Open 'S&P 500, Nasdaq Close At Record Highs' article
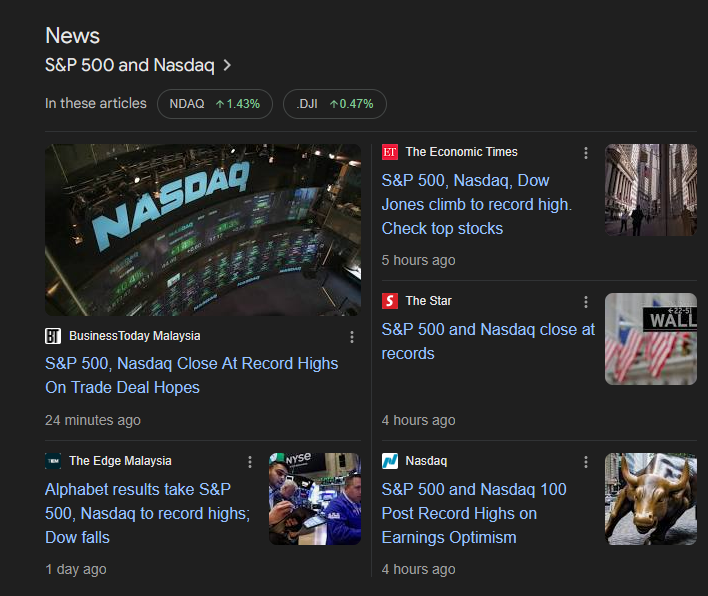 pos(191,375)
